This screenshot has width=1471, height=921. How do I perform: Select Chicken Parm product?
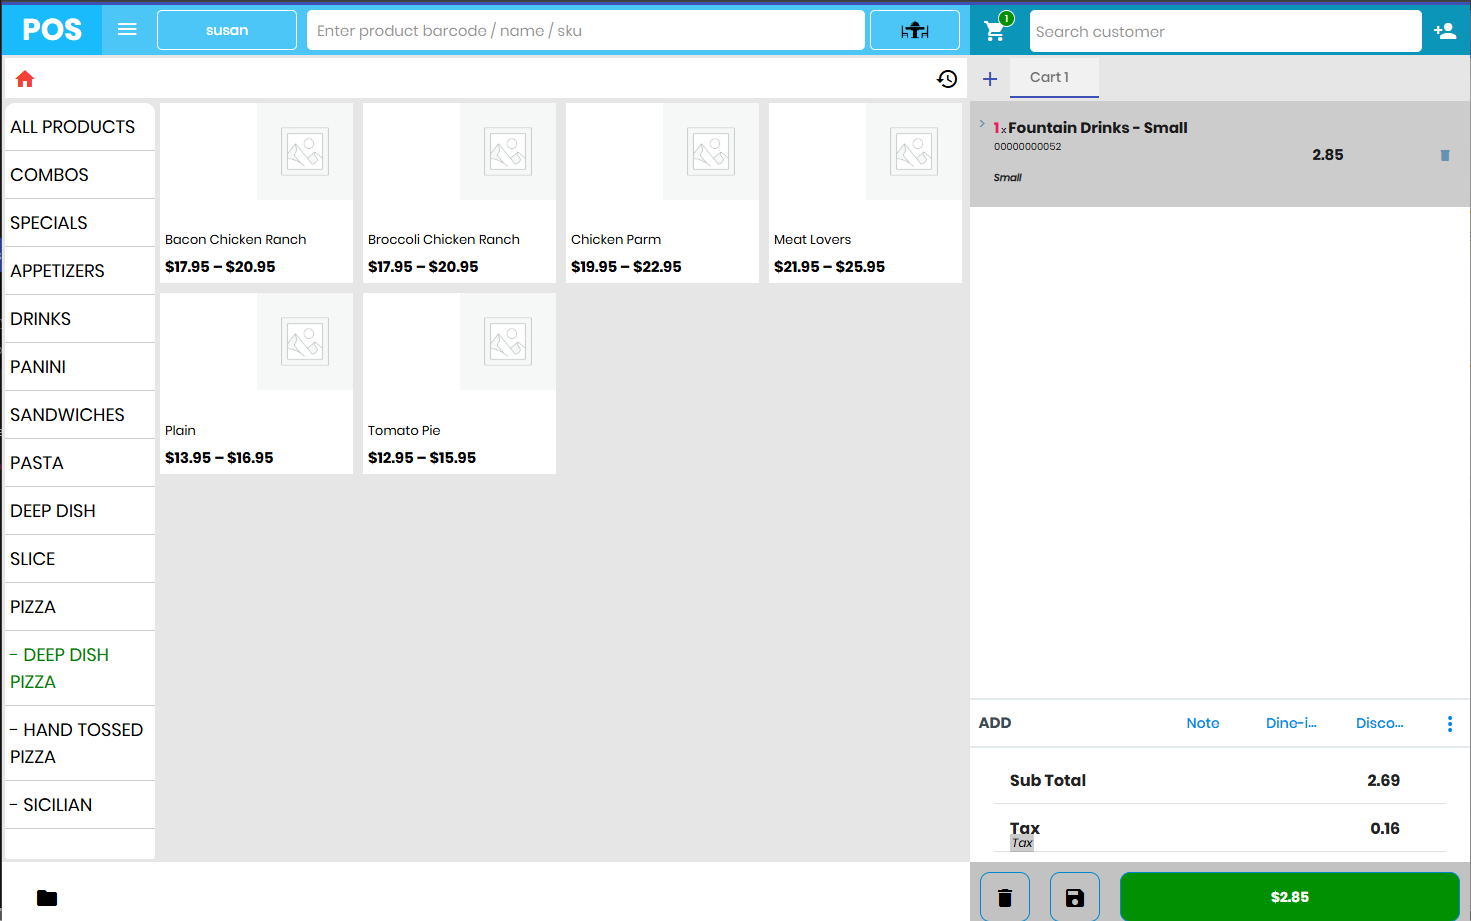pyautogui.click(x=662, y=193)
